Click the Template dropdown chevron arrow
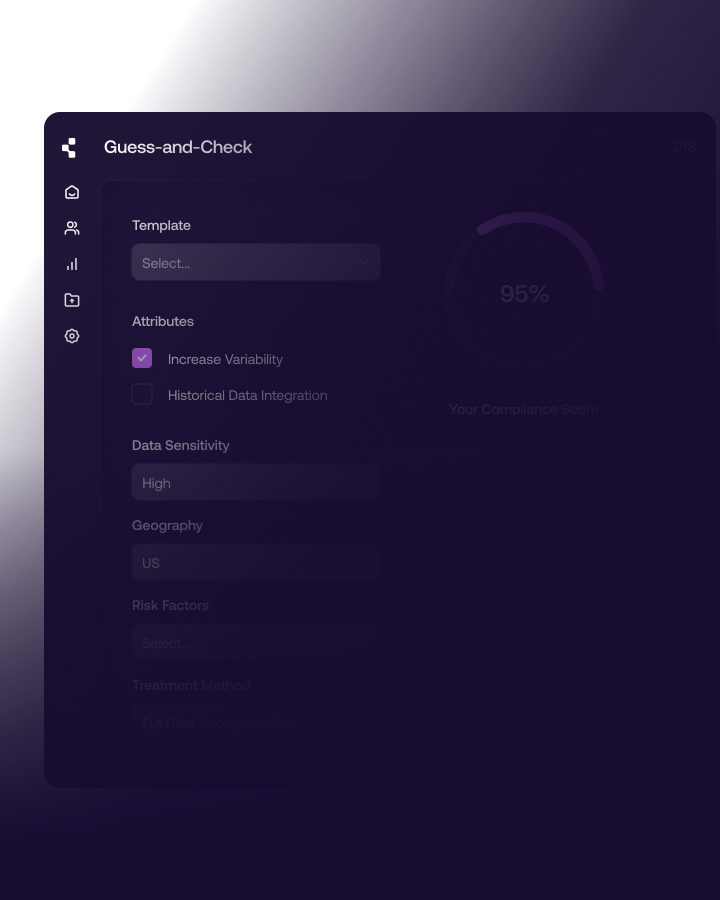This screenshot has width=720, height=900. pyautogui.click(x=363, y=262)
